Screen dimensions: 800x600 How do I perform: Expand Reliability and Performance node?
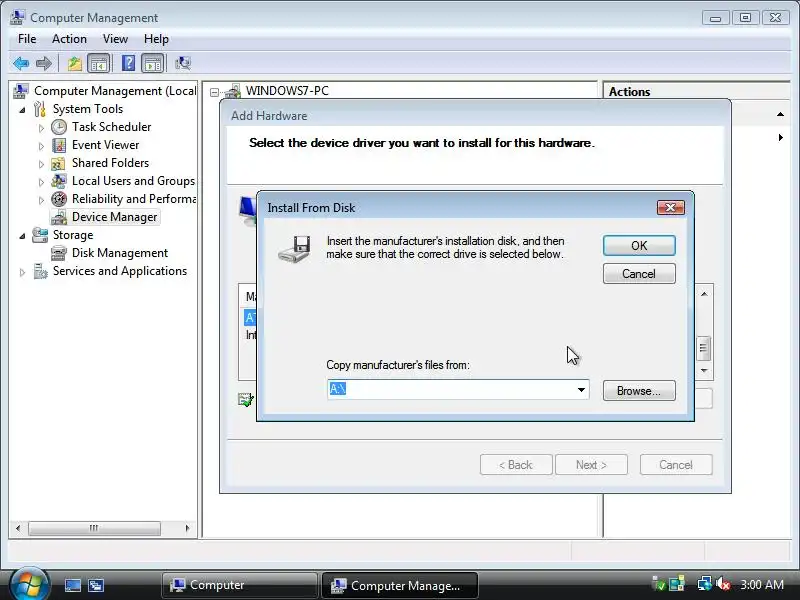pos(41,200)
